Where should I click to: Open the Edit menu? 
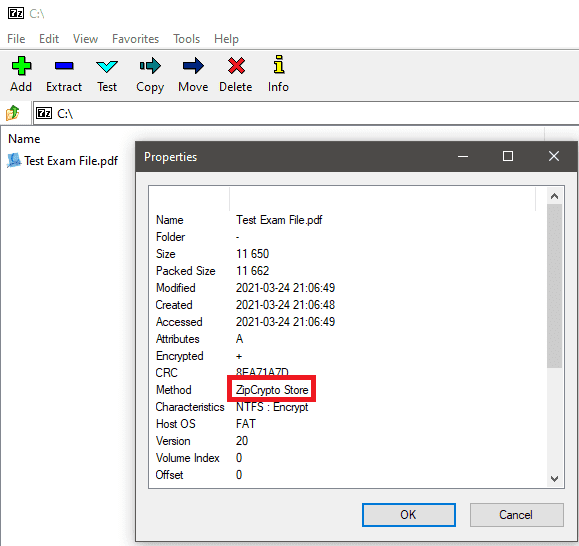(x=49, y=39)
